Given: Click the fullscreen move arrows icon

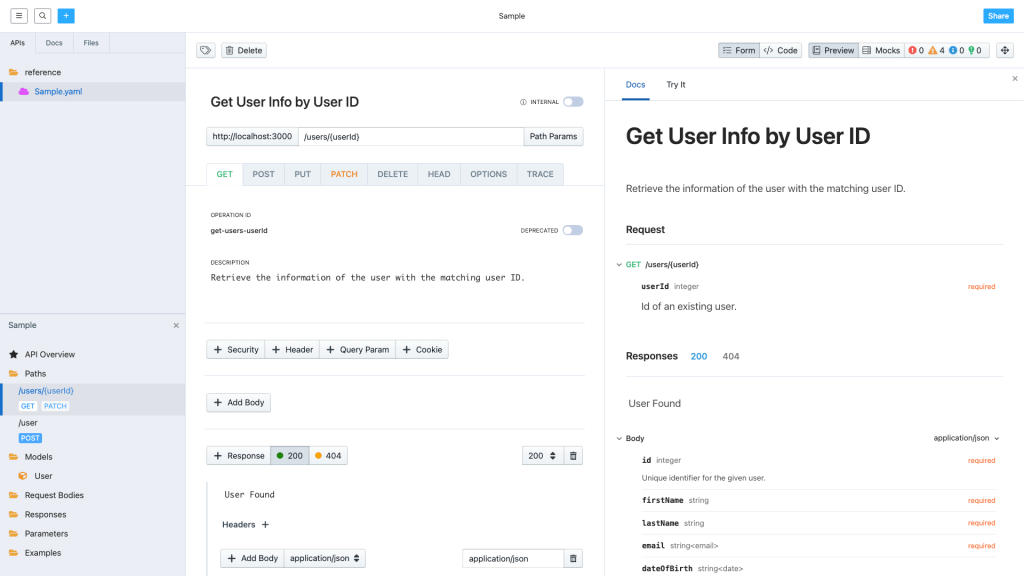Looking at the screenshot, I should click(x=1005, y=50).
